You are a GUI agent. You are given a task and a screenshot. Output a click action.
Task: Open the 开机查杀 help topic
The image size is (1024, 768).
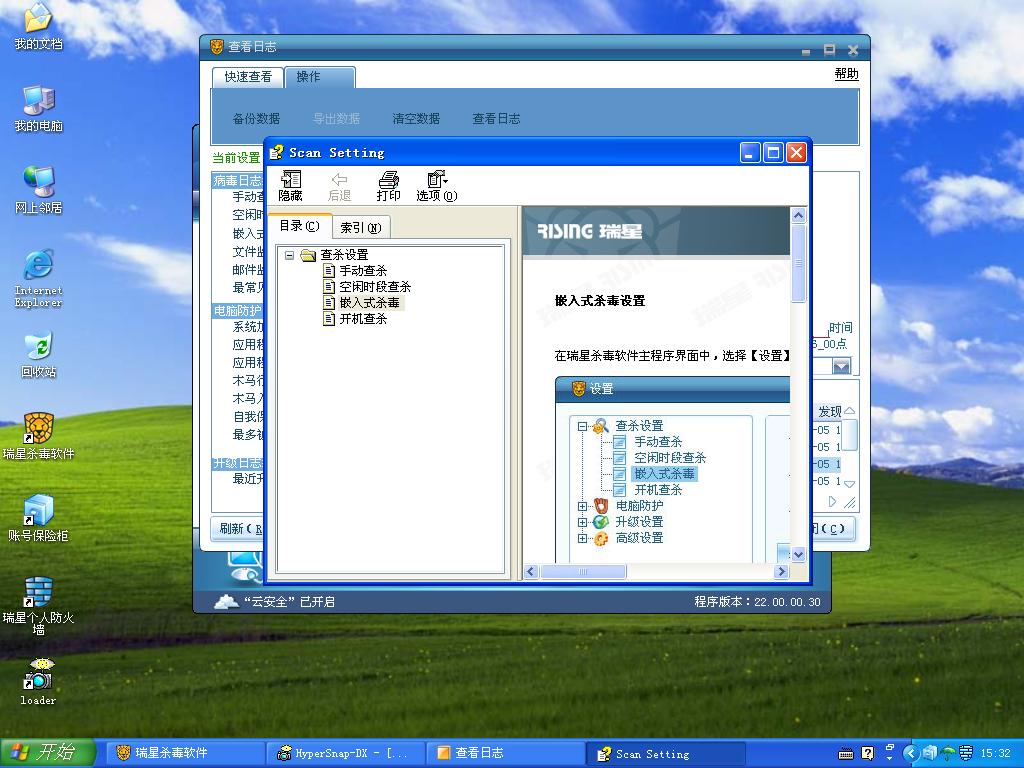(x=355, y=319)
